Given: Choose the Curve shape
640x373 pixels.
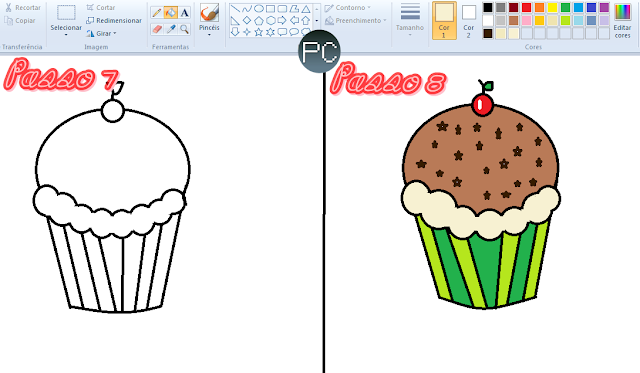Looking at the screenshot, I should tap(247, 9).
